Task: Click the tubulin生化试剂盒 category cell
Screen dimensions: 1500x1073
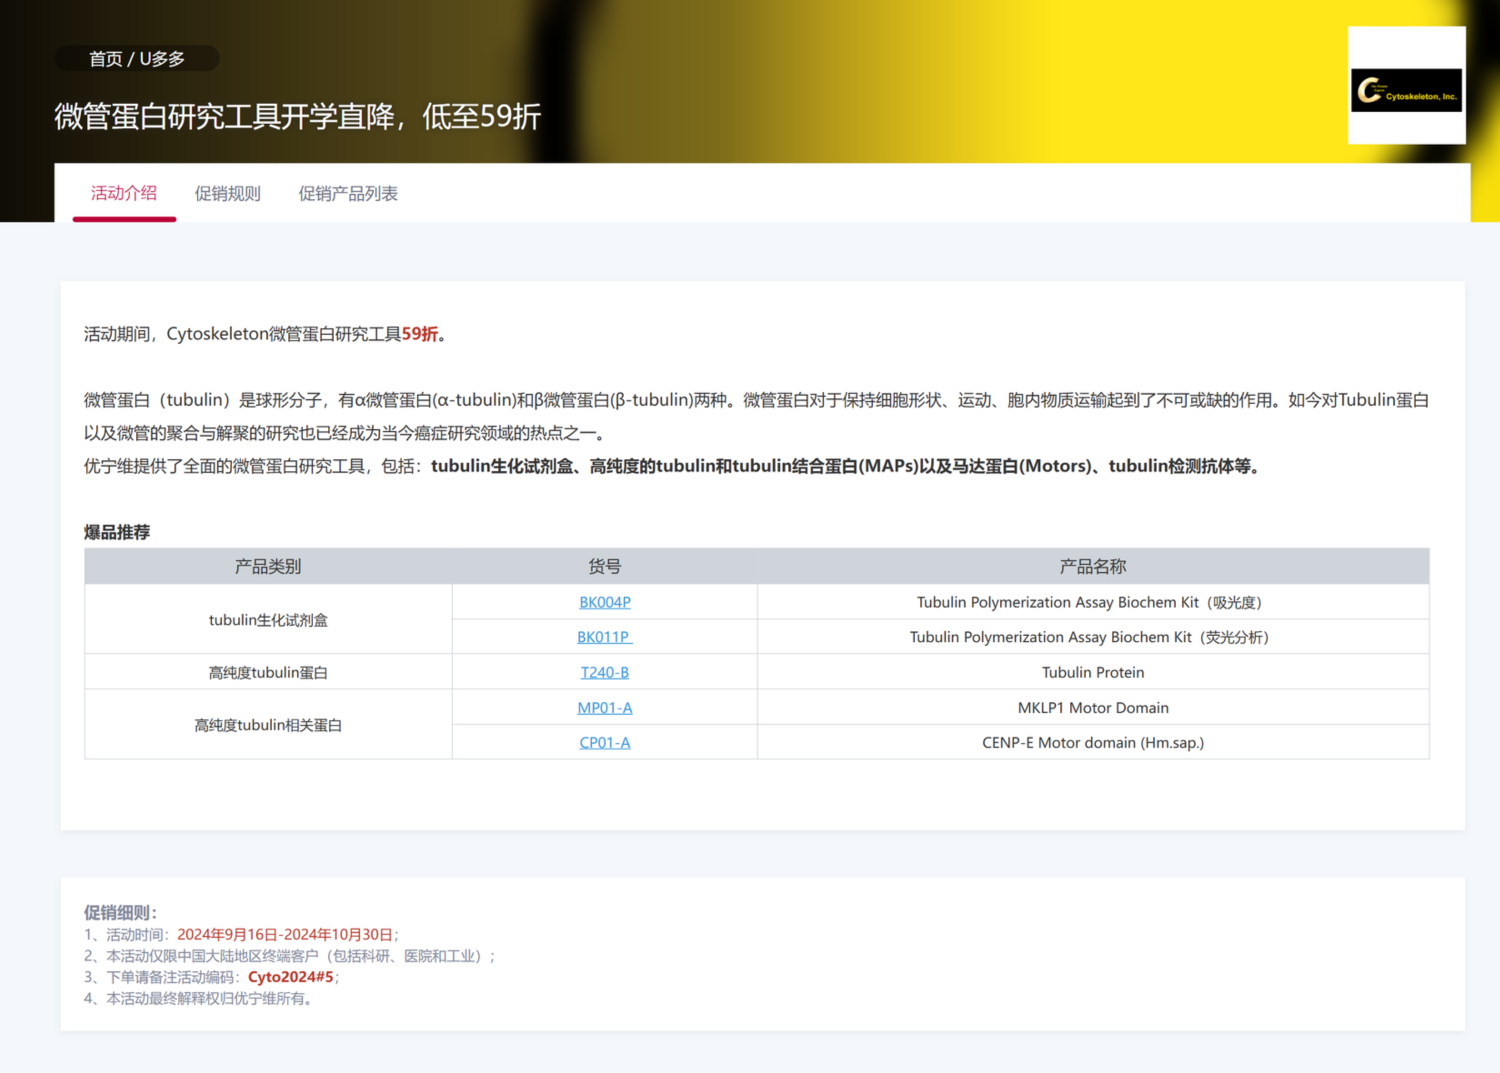Action: point(268,619)
